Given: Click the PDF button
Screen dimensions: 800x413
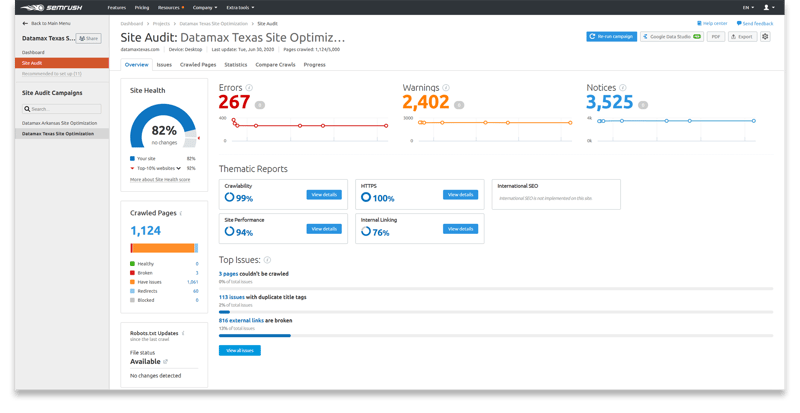Looking at the screenshot, I should pyautogui.click(x=716, y=37).
